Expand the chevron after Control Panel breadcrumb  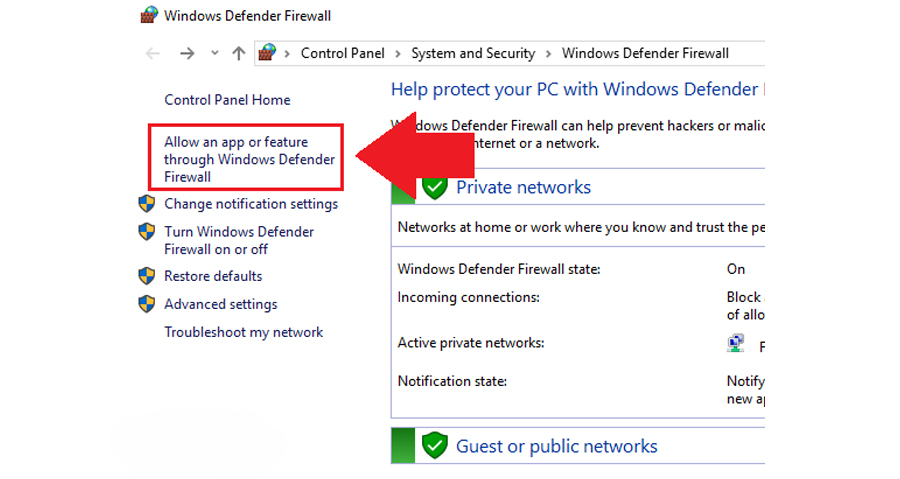(398, 54)
